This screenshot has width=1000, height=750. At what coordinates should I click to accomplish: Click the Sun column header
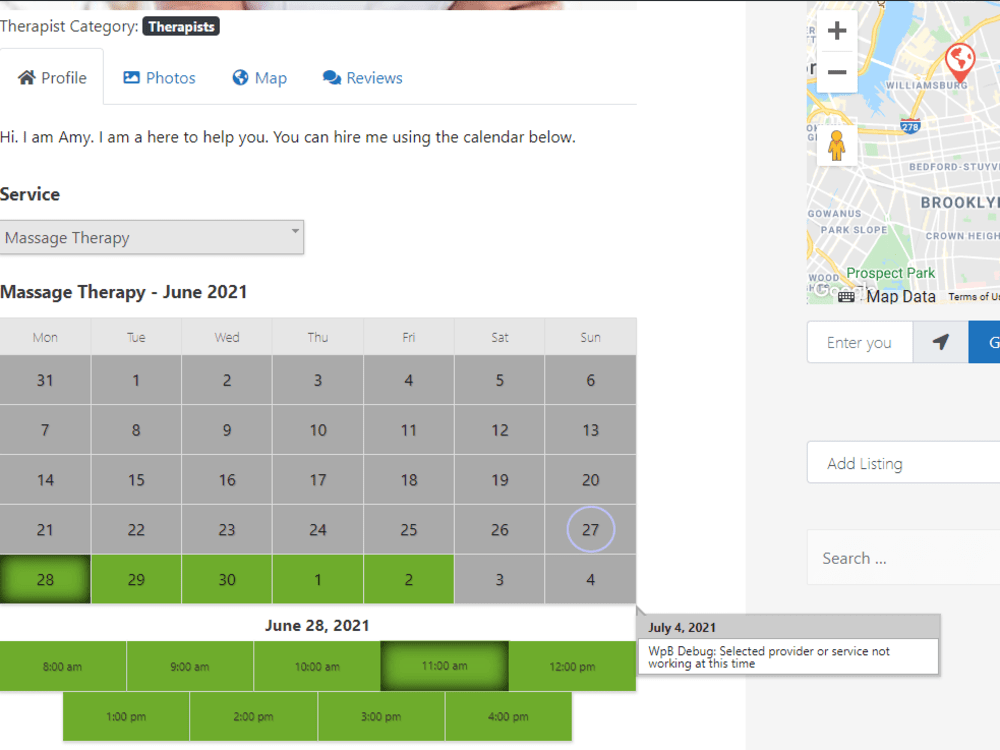pos(591,337)
